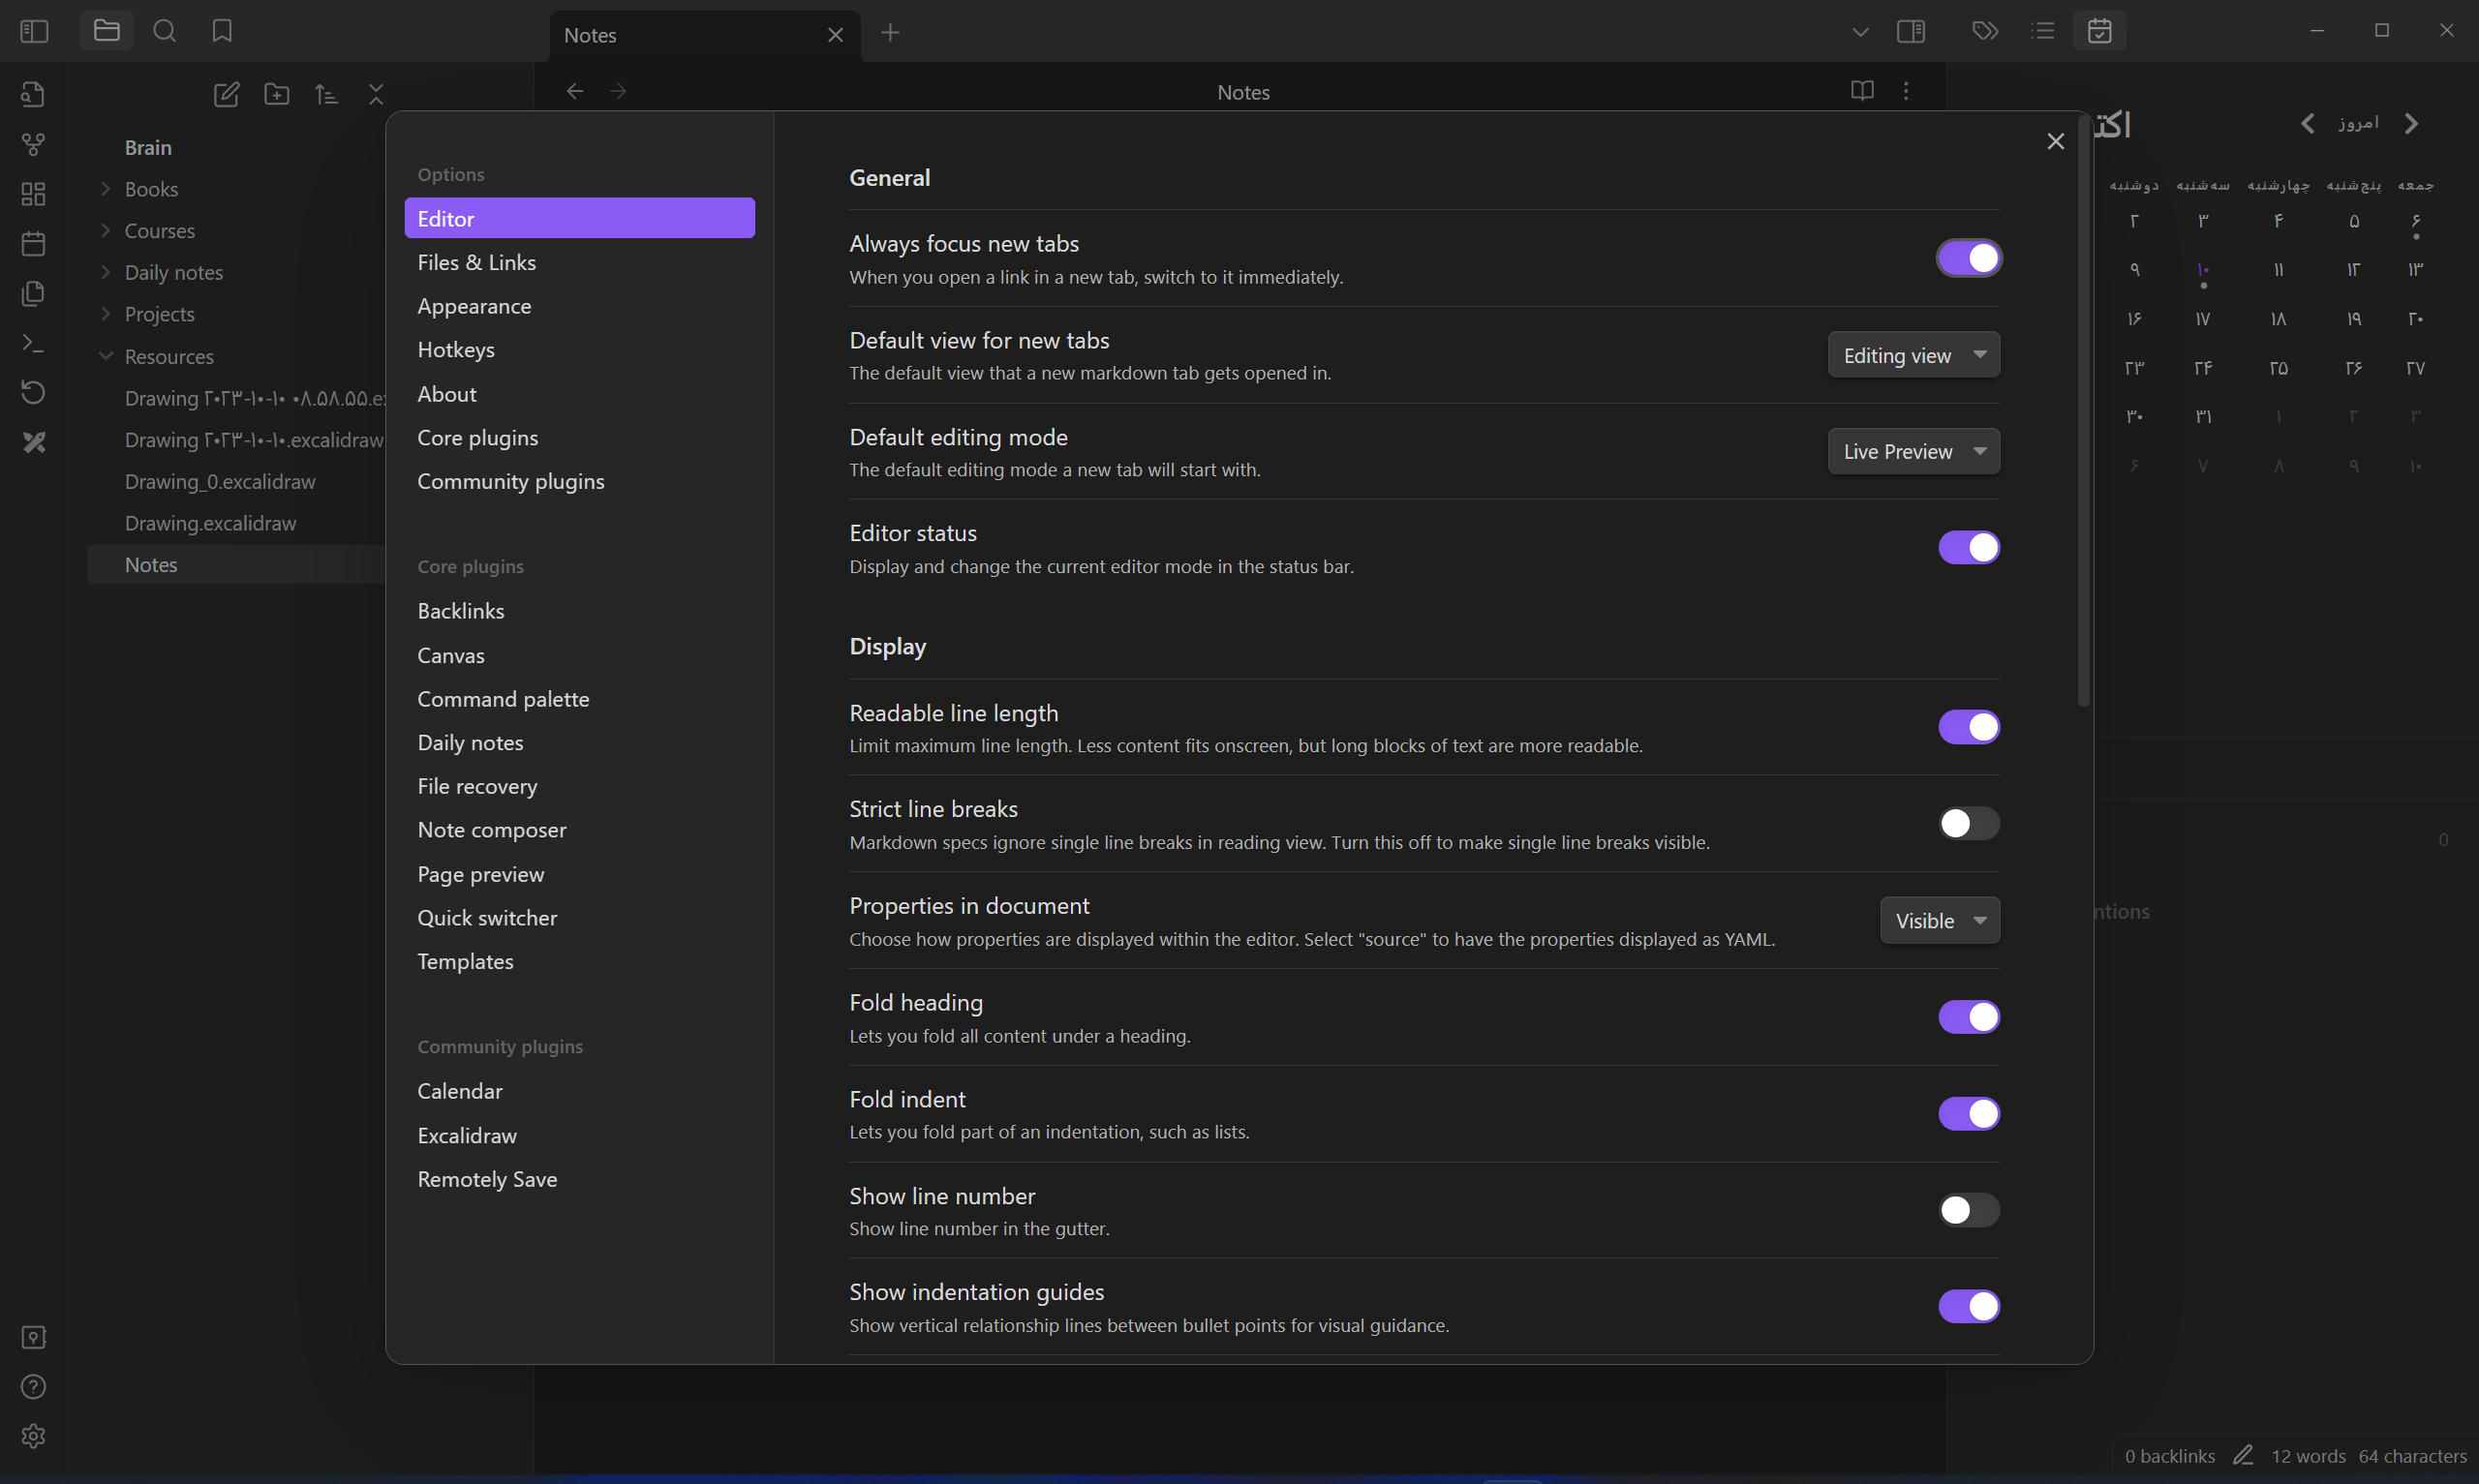
Task: Open Hotkeys settings section
Action: pyautogui.click(x=456, y=350)
